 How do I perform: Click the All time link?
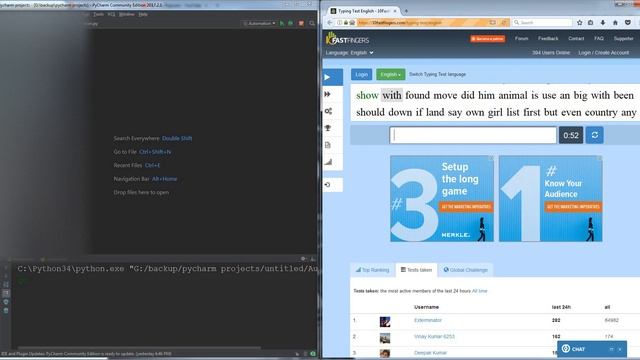click(480, 291)
